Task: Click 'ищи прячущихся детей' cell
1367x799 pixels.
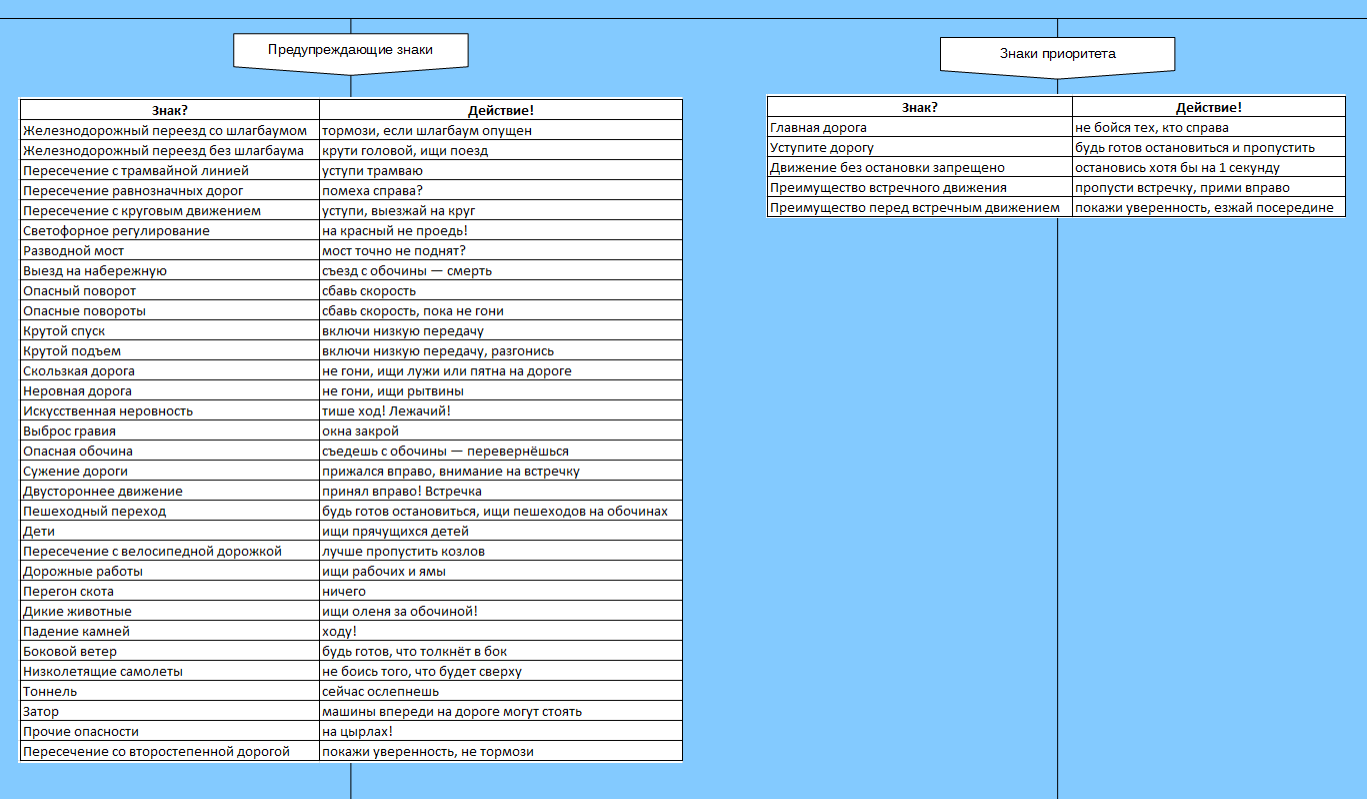Action: click(500, 531)
